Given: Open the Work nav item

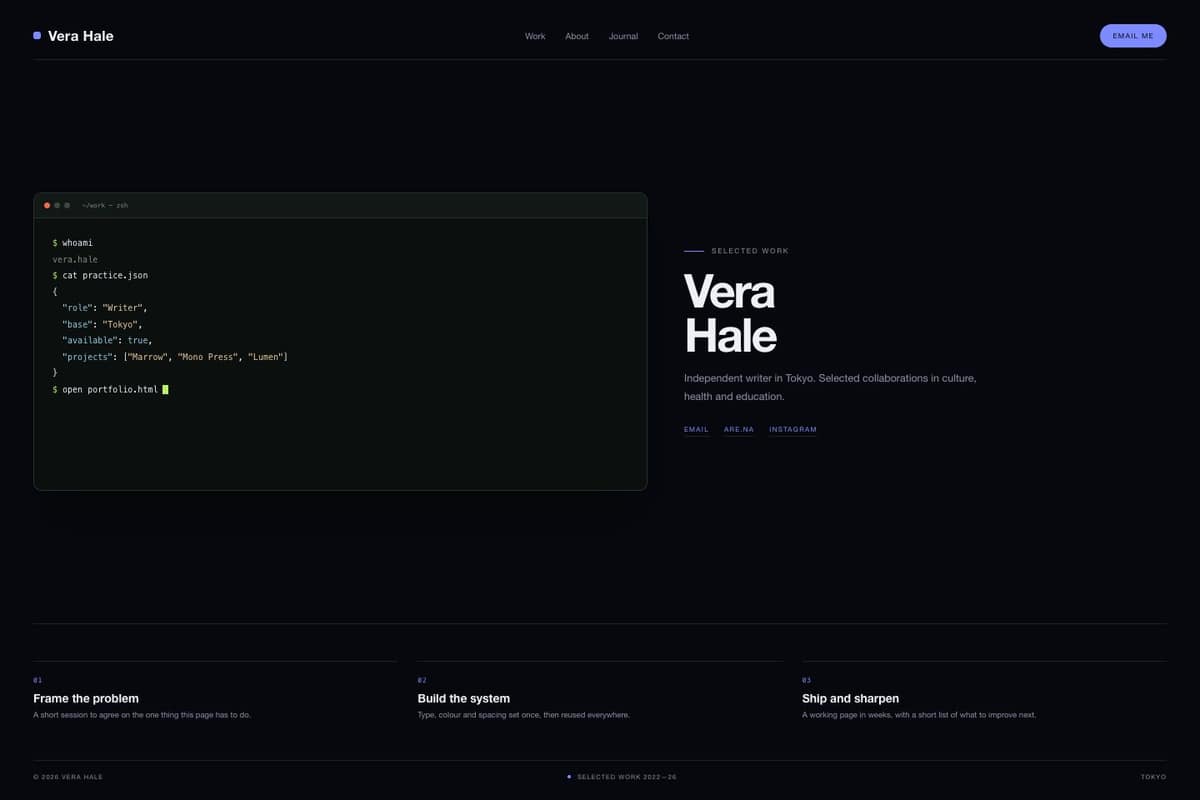Looking at the screenshot, I should point(535,36).
